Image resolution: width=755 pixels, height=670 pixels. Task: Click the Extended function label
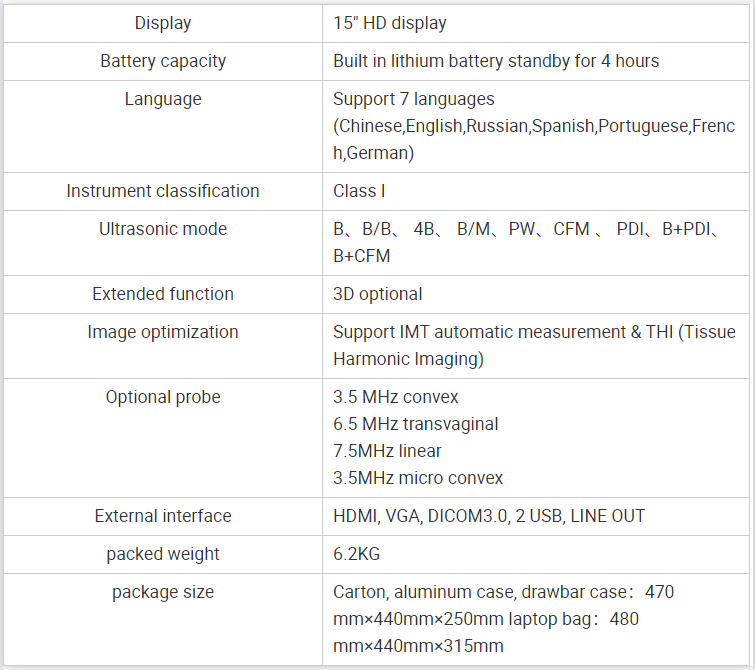click(163, 294)
